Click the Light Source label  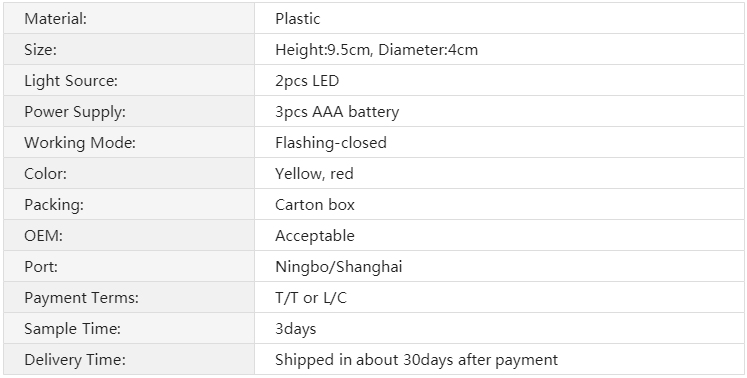pyautogui.click(x=71, y=81)
